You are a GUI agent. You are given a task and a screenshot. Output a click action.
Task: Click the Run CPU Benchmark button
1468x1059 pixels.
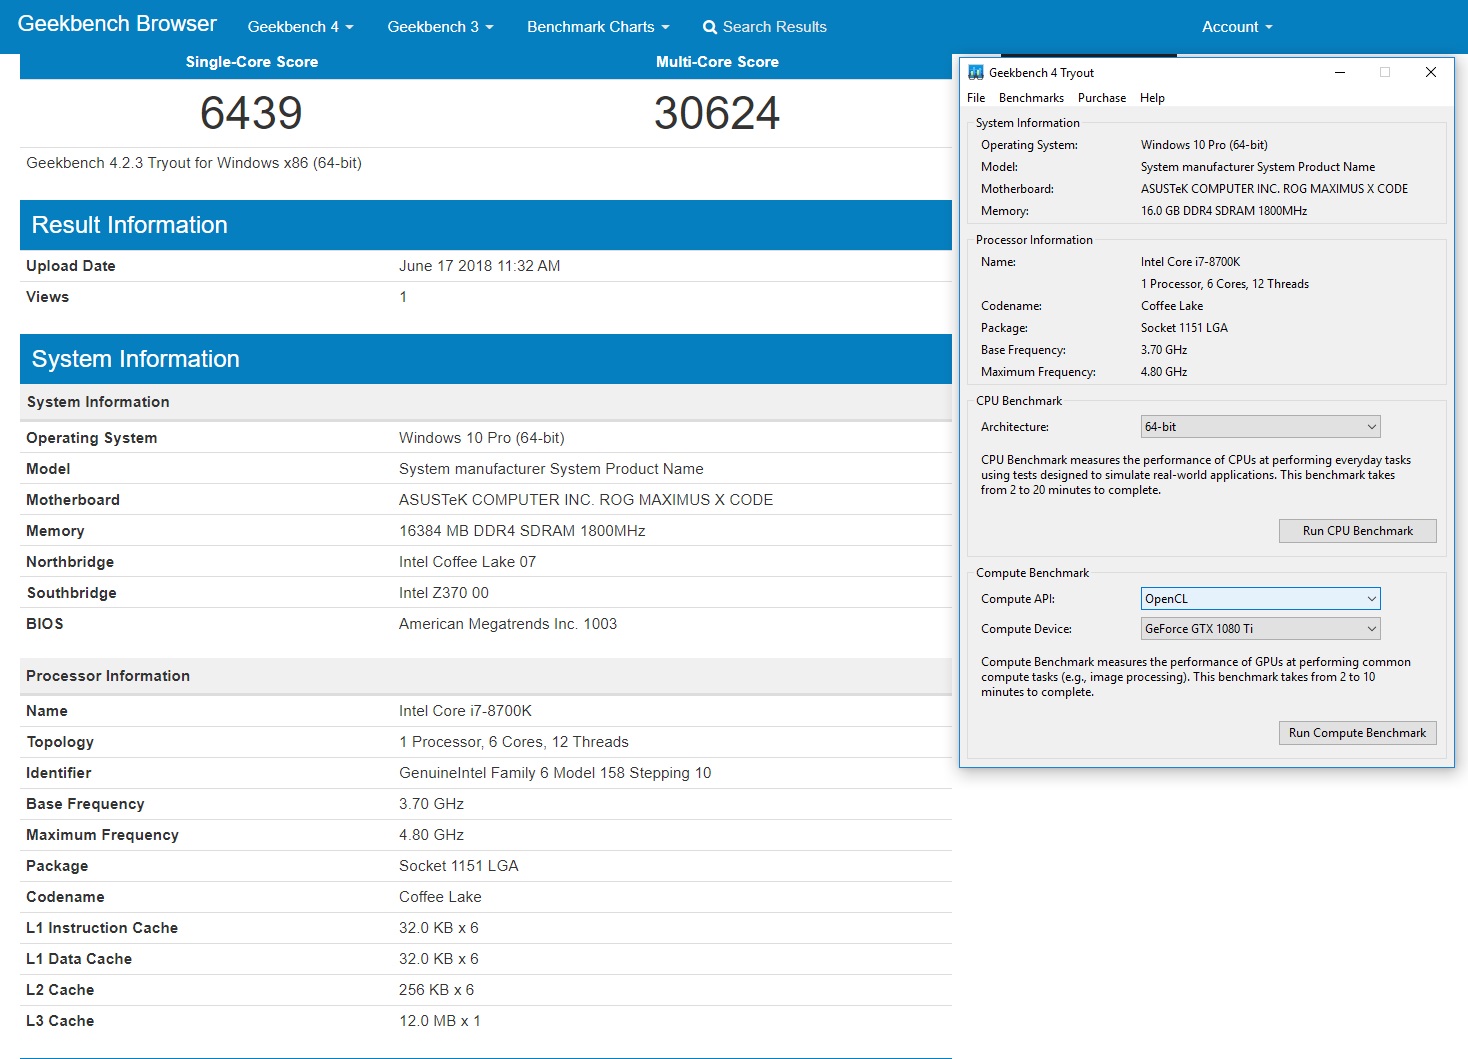(1357, 531)
